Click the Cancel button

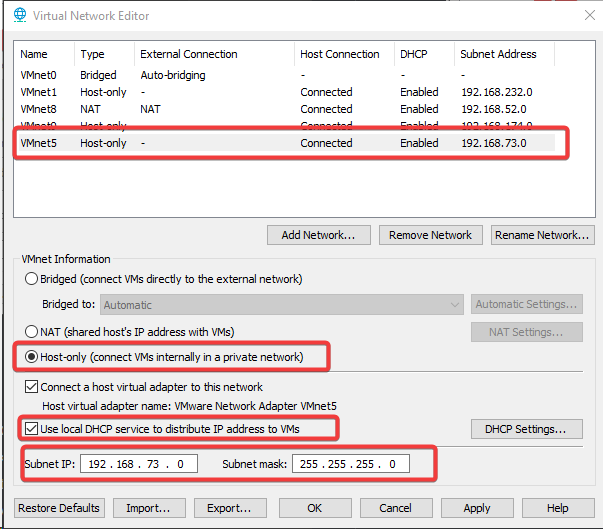tap(396, 508)
